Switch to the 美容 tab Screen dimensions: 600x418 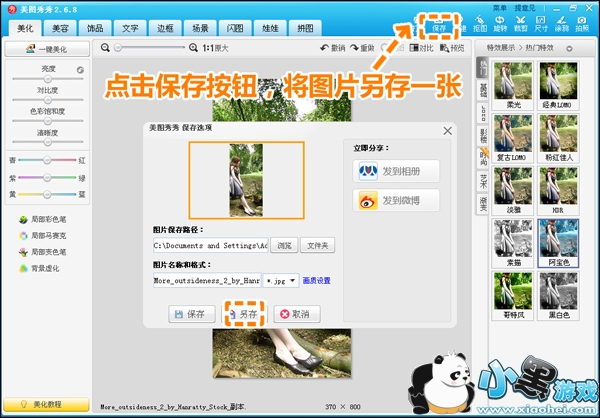coord(60,28)
